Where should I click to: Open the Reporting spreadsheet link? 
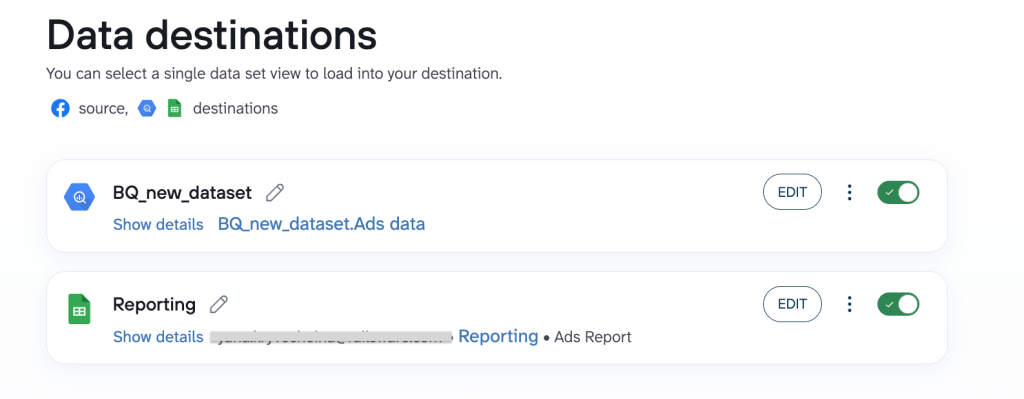498,336
